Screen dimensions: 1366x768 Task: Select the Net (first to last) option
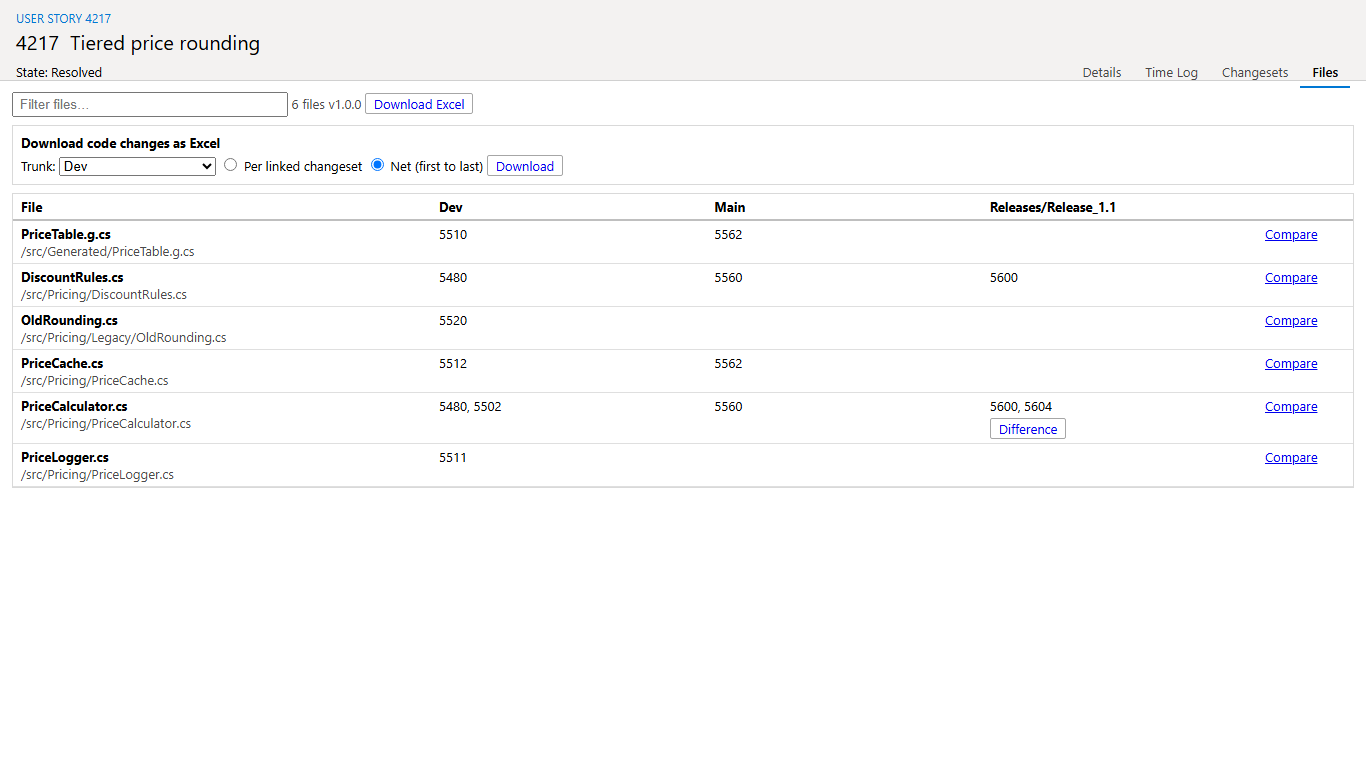click(378, 165)
